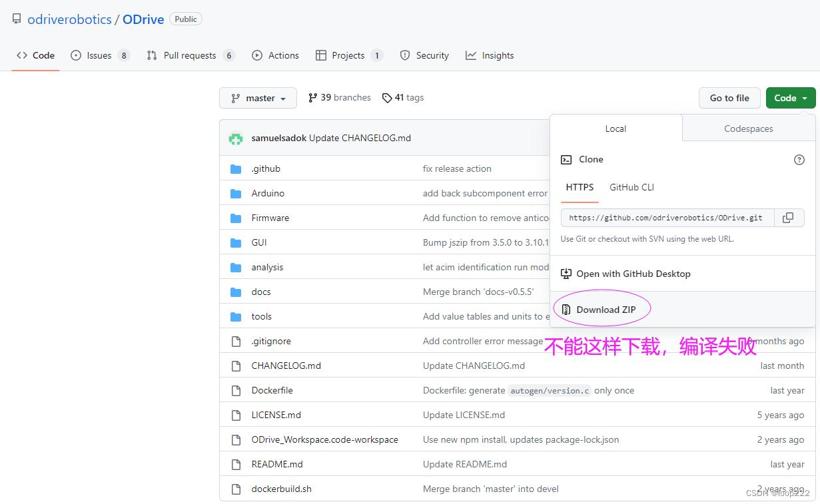Switch to the Actions tab
This screenshot has width=820, height=504.
pos(276,55)
